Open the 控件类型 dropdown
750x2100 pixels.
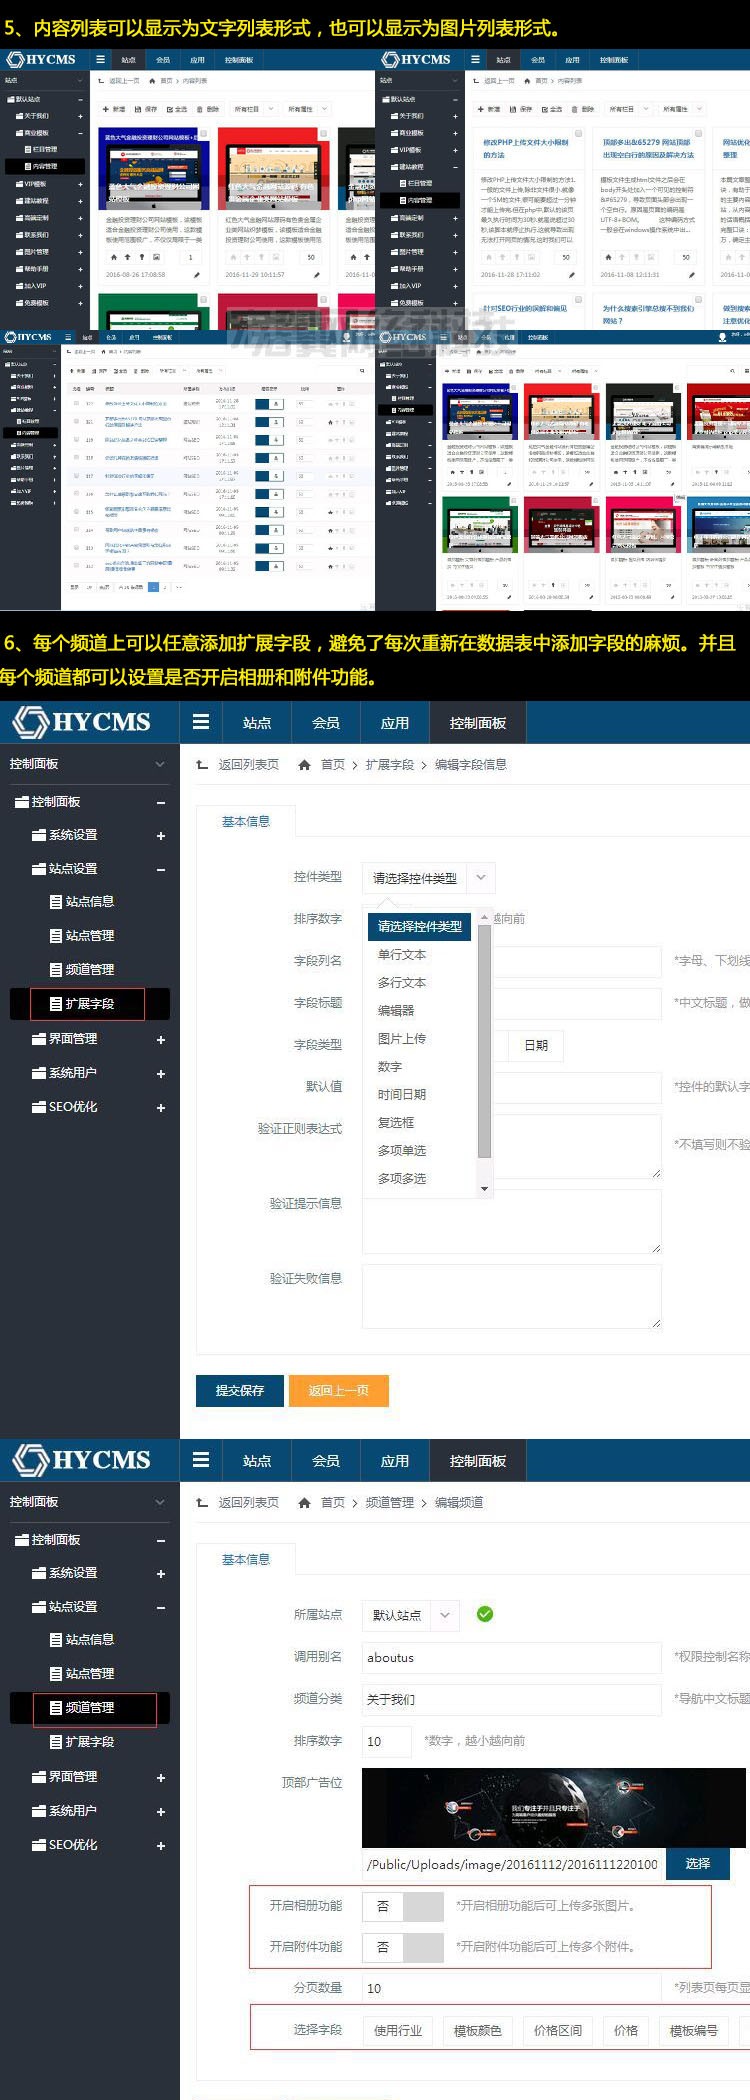[428, 878]
